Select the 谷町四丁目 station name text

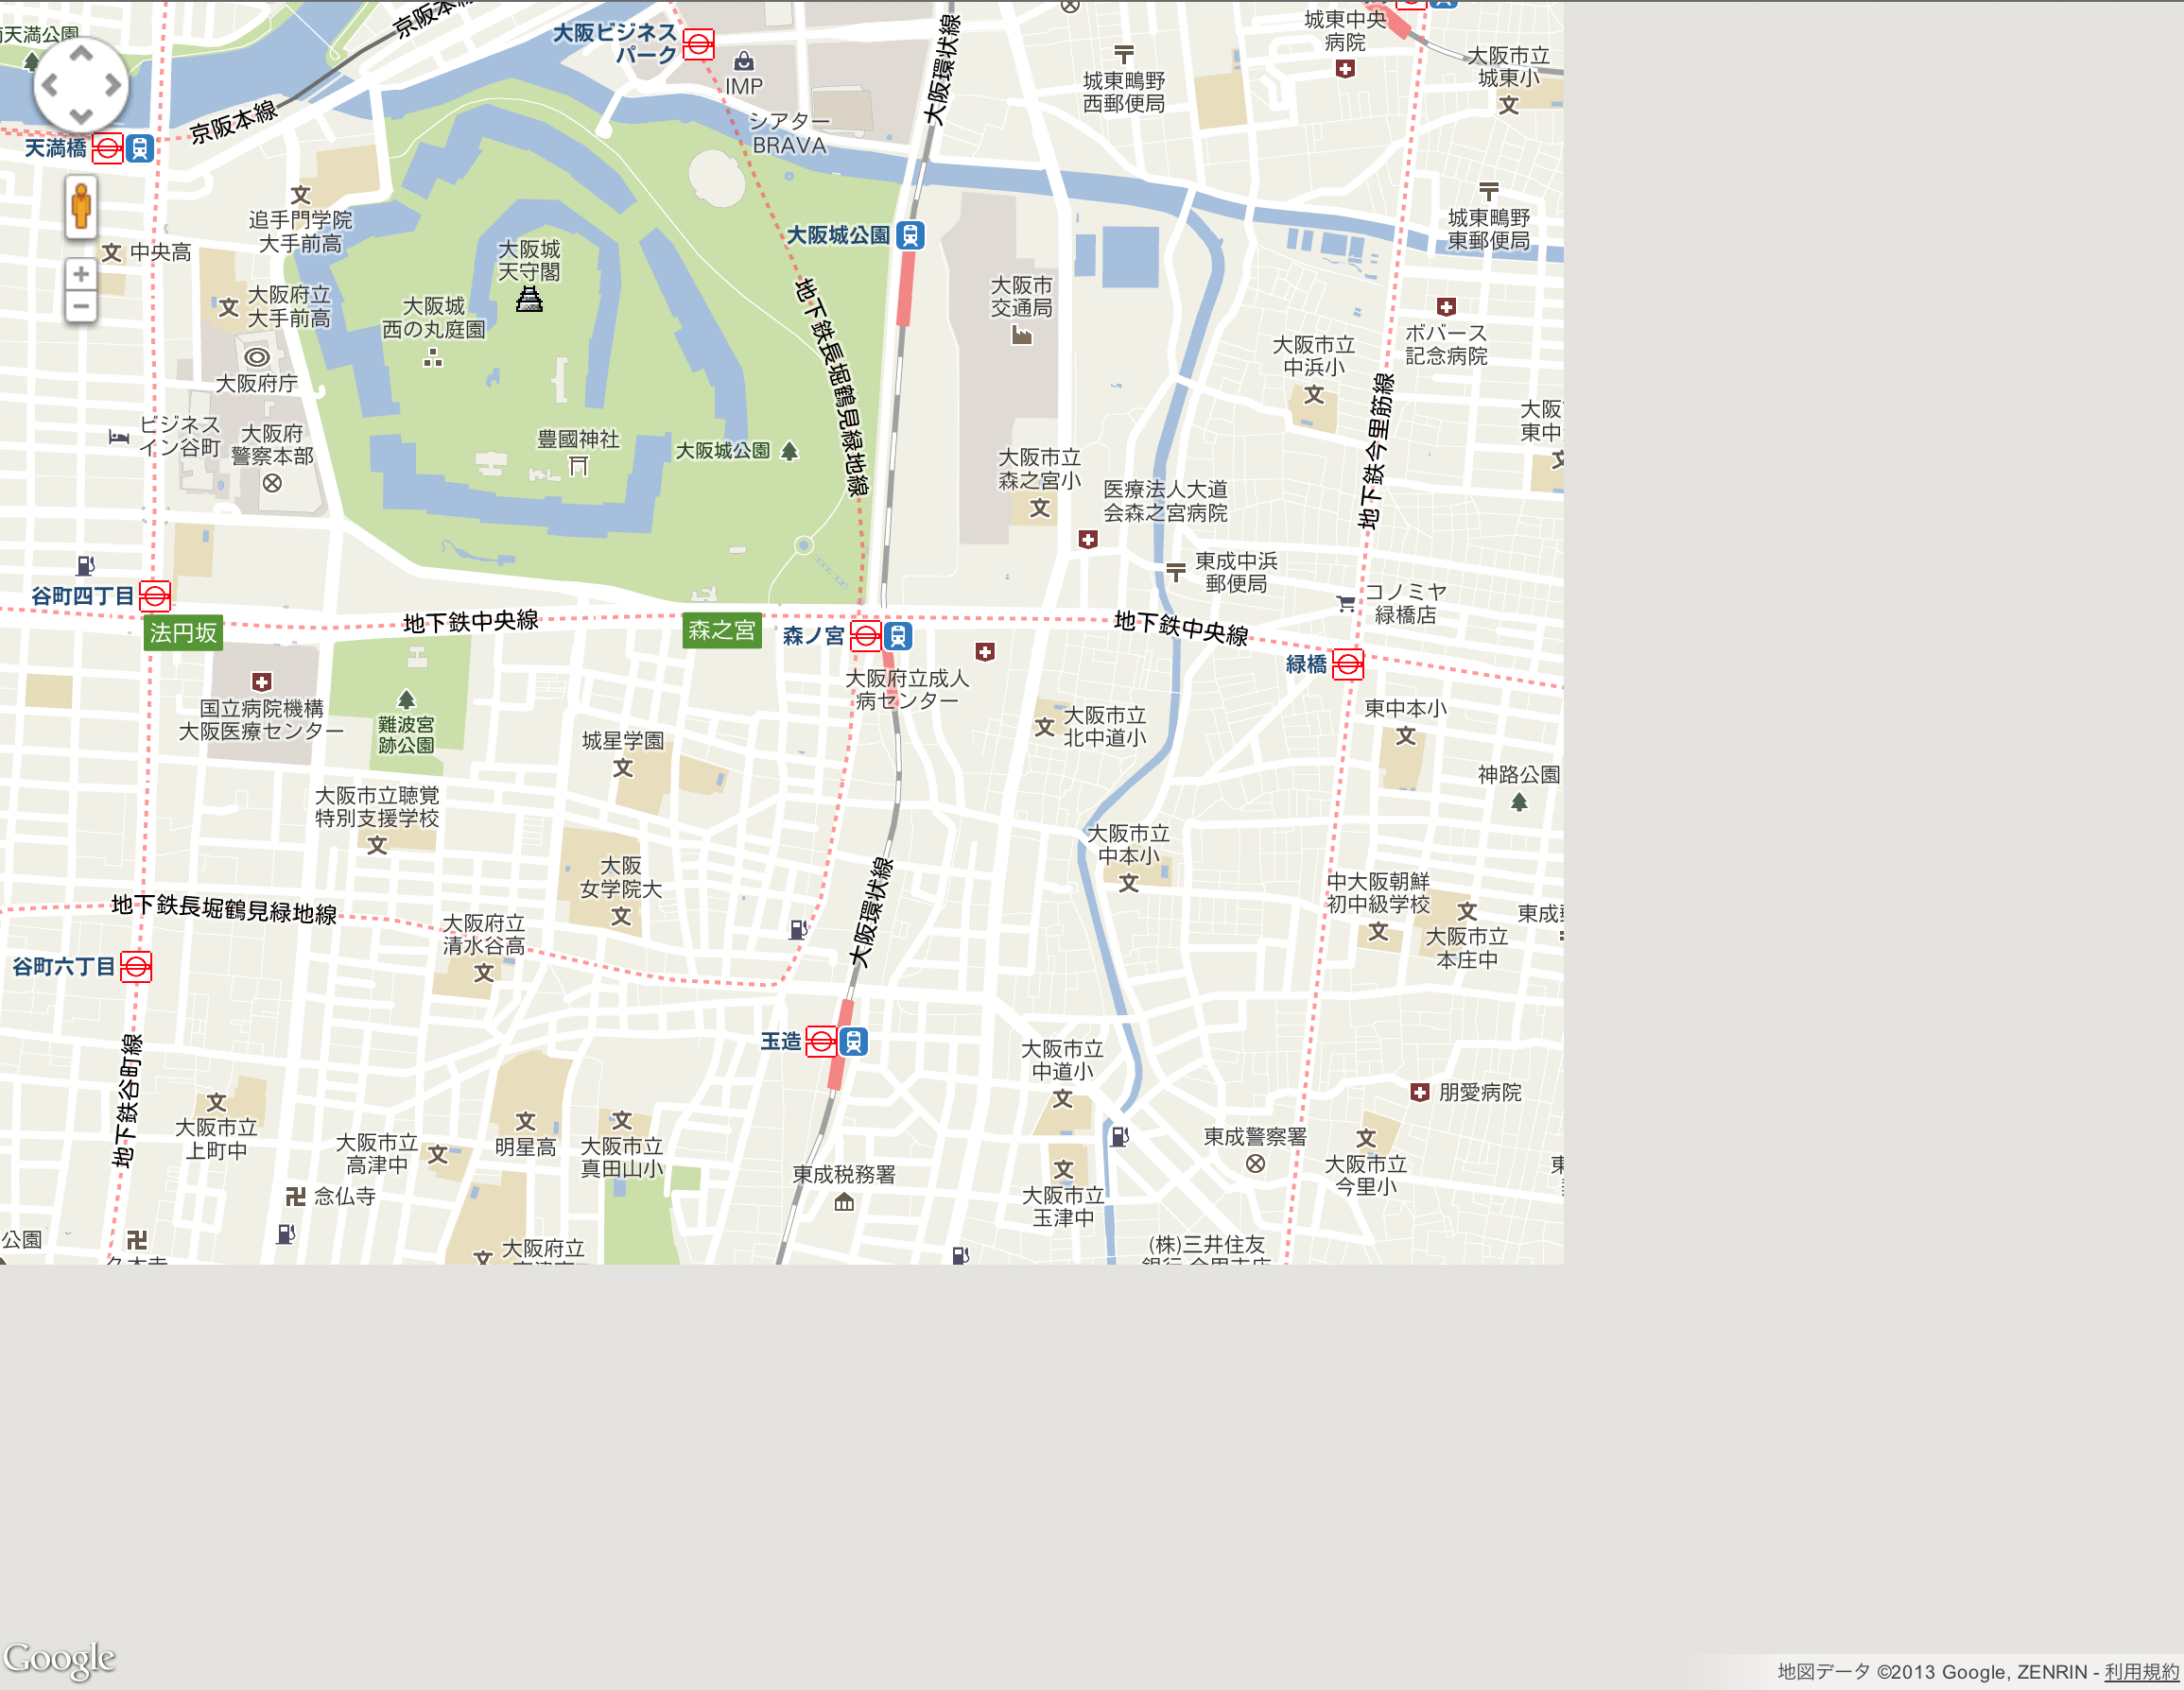tap(83, 596)
